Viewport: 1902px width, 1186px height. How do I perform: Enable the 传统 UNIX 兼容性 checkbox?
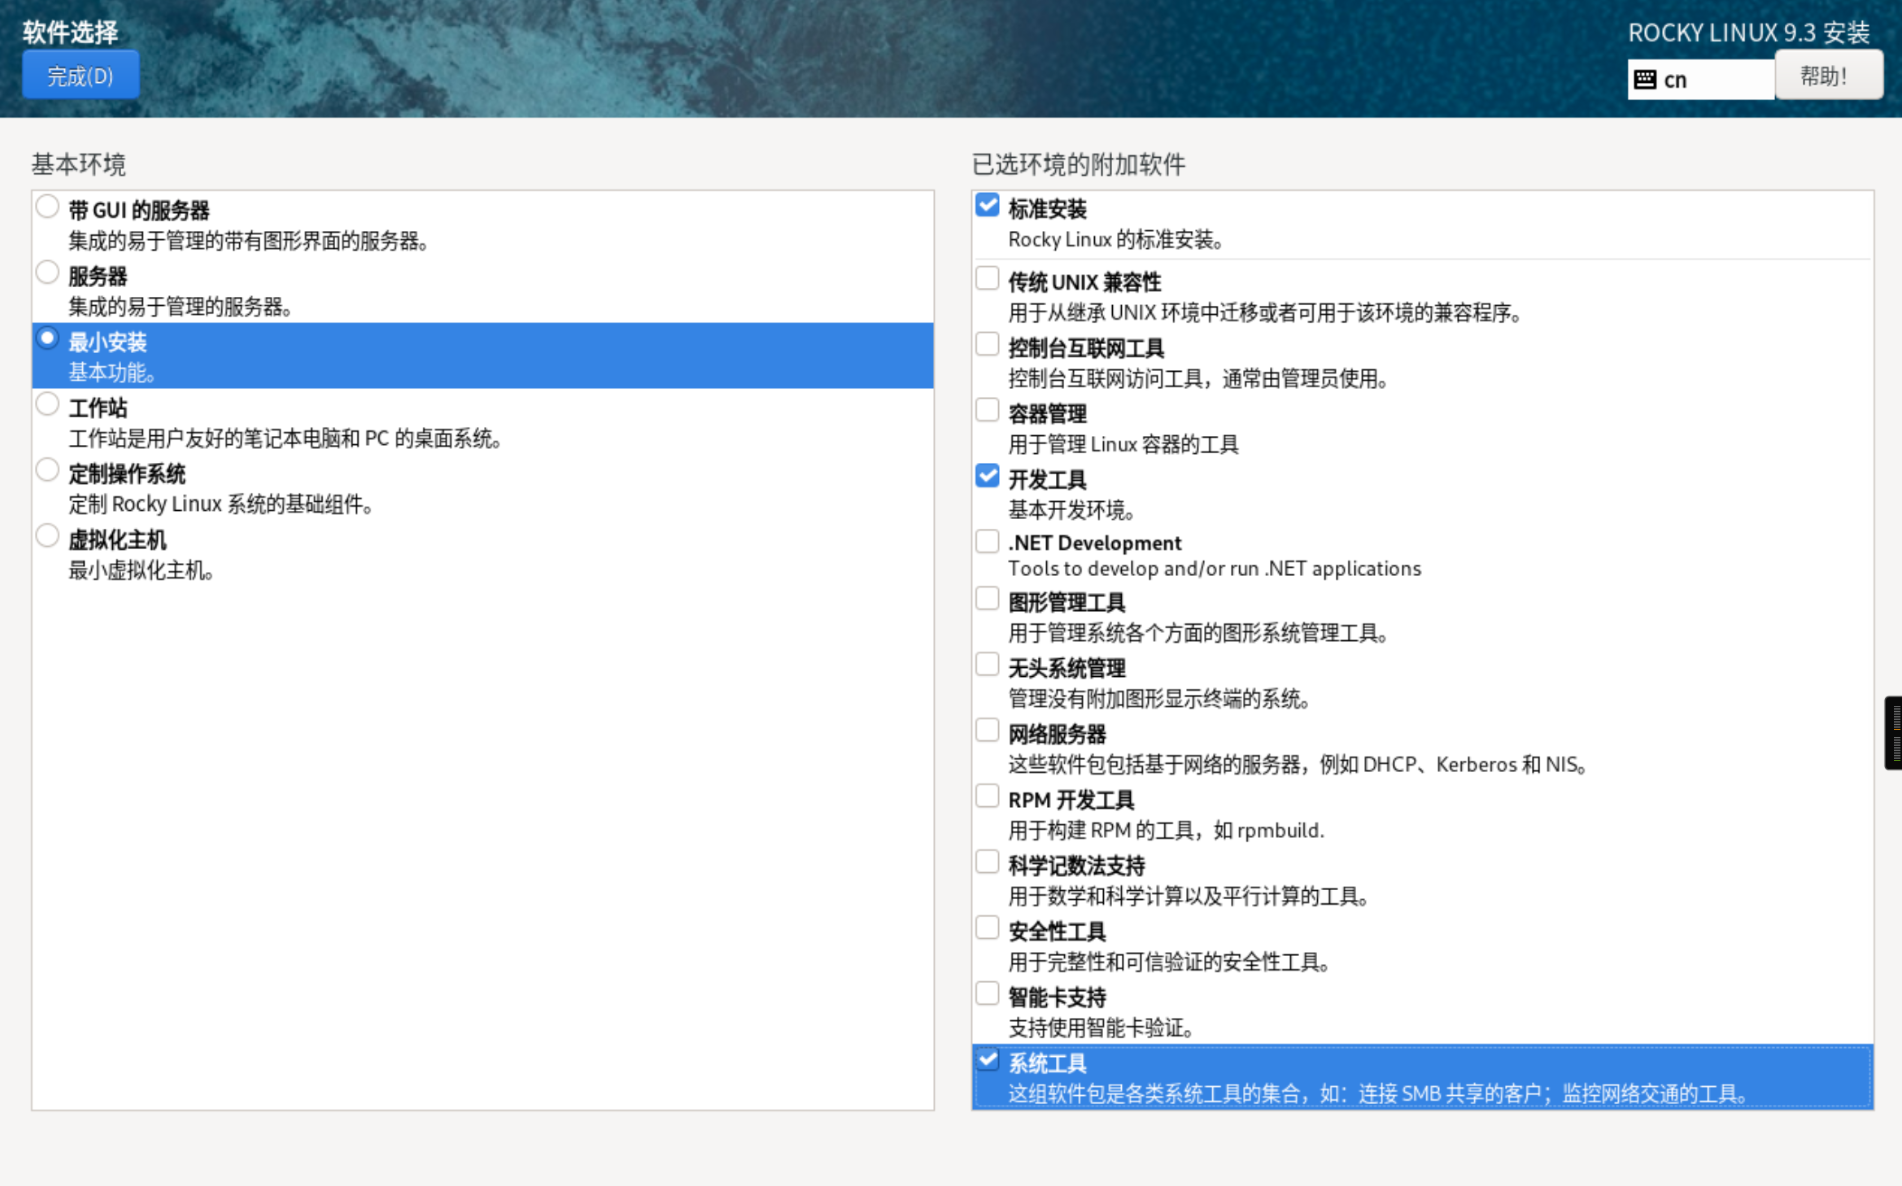987,279
